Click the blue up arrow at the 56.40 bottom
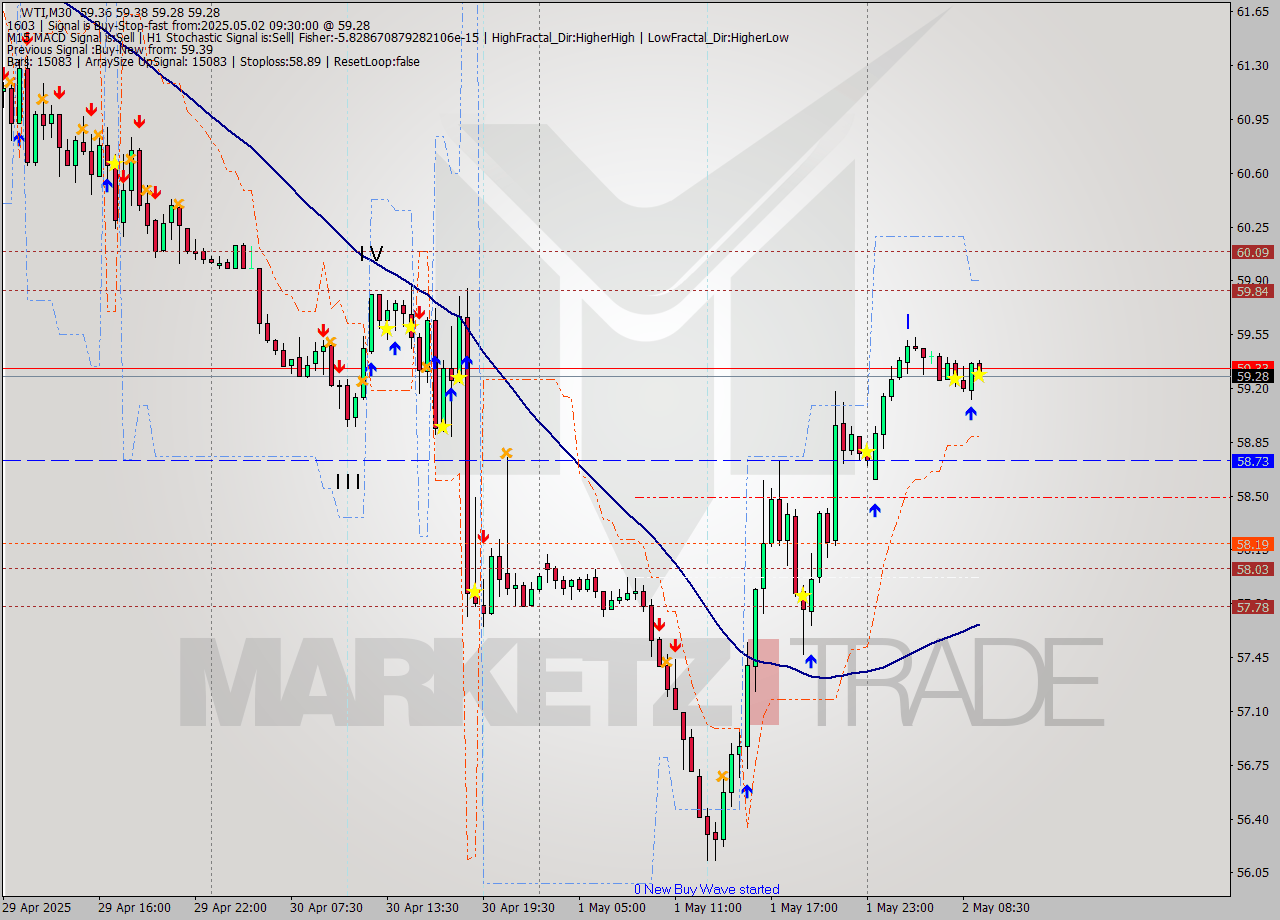 [x=747, y=791]
